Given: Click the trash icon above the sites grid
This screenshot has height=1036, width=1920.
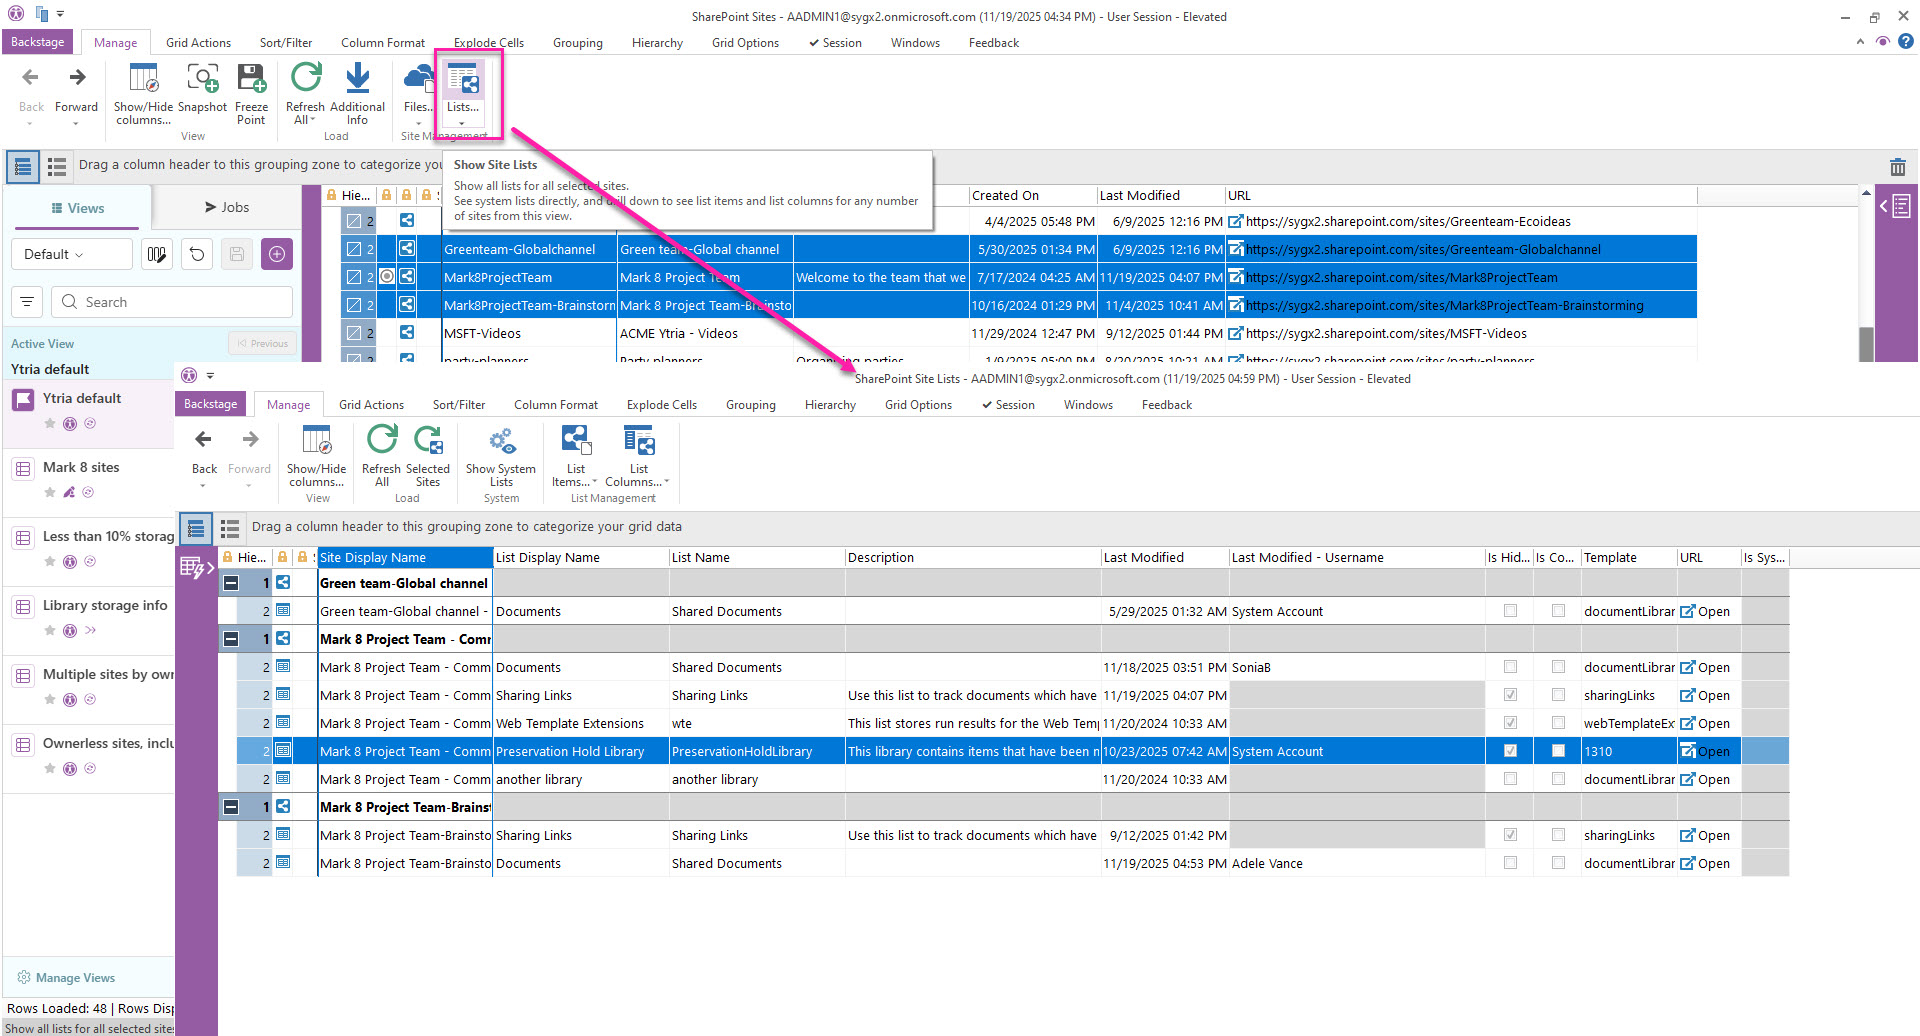Looking at the screenshot, I should pos(1897,167).
